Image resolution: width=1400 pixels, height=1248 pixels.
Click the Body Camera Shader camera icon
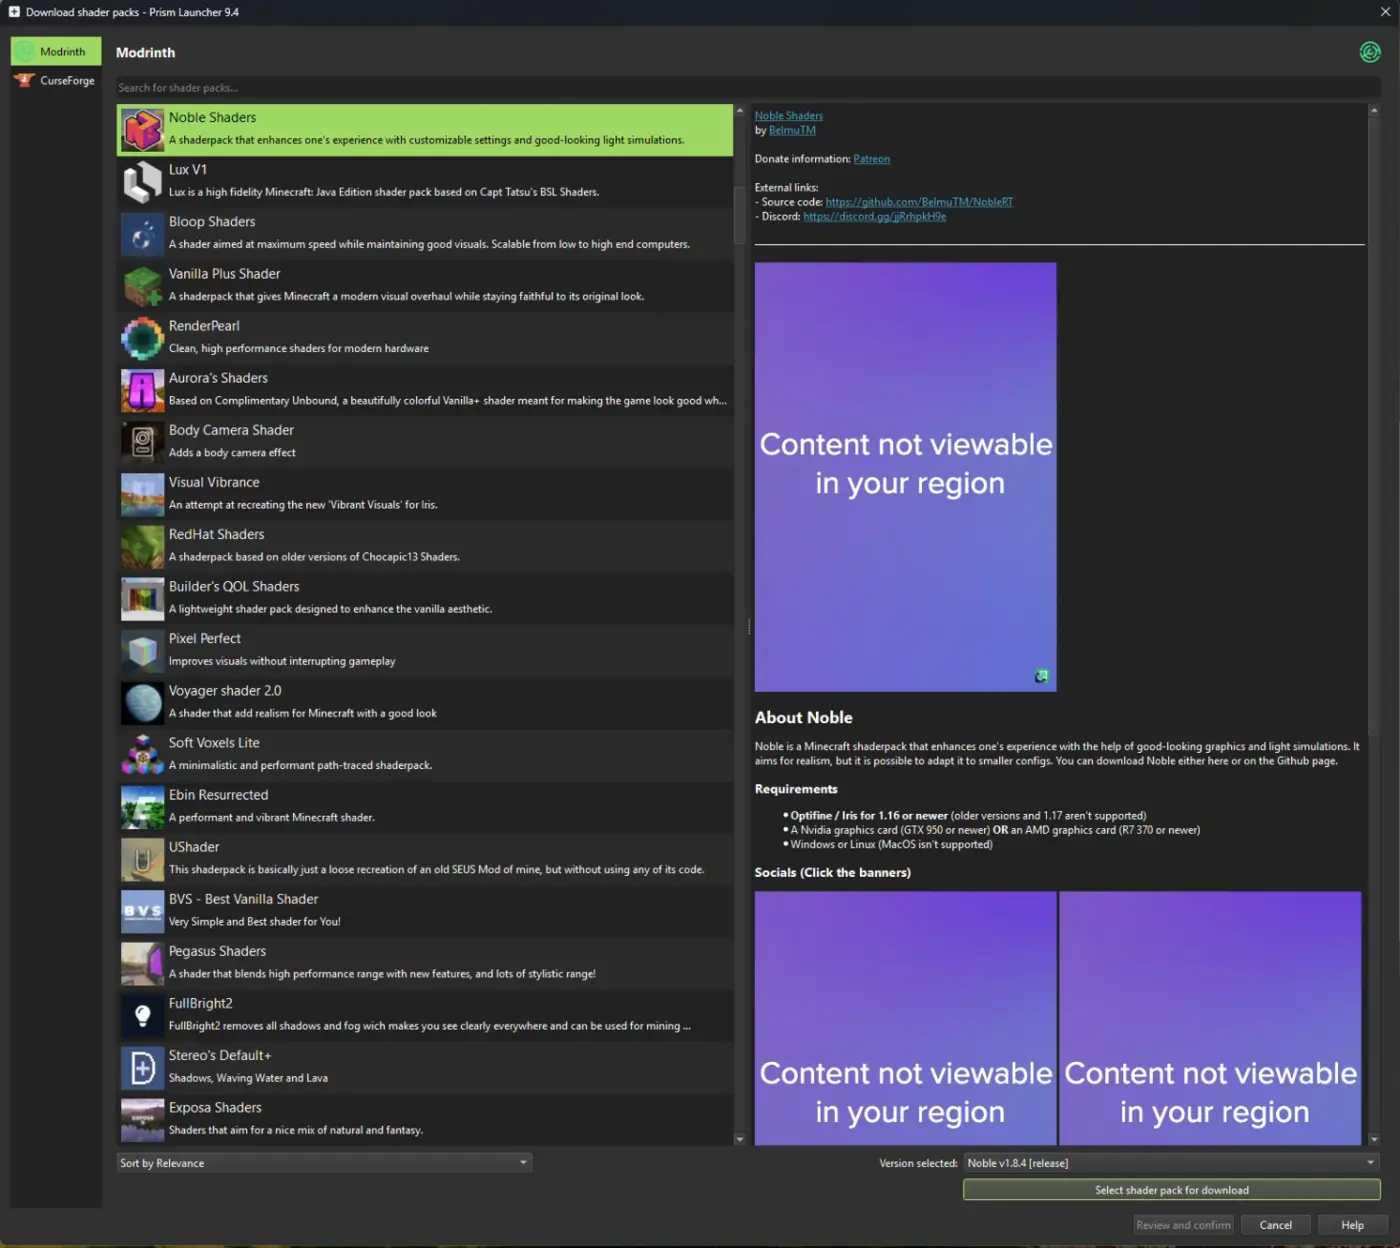click(142, 442)
